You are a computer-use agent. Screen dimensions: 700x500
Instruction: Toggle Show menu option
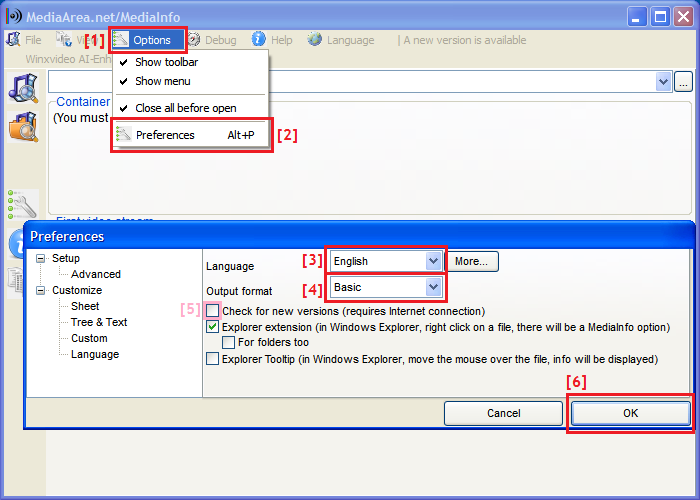pos(162,81)
